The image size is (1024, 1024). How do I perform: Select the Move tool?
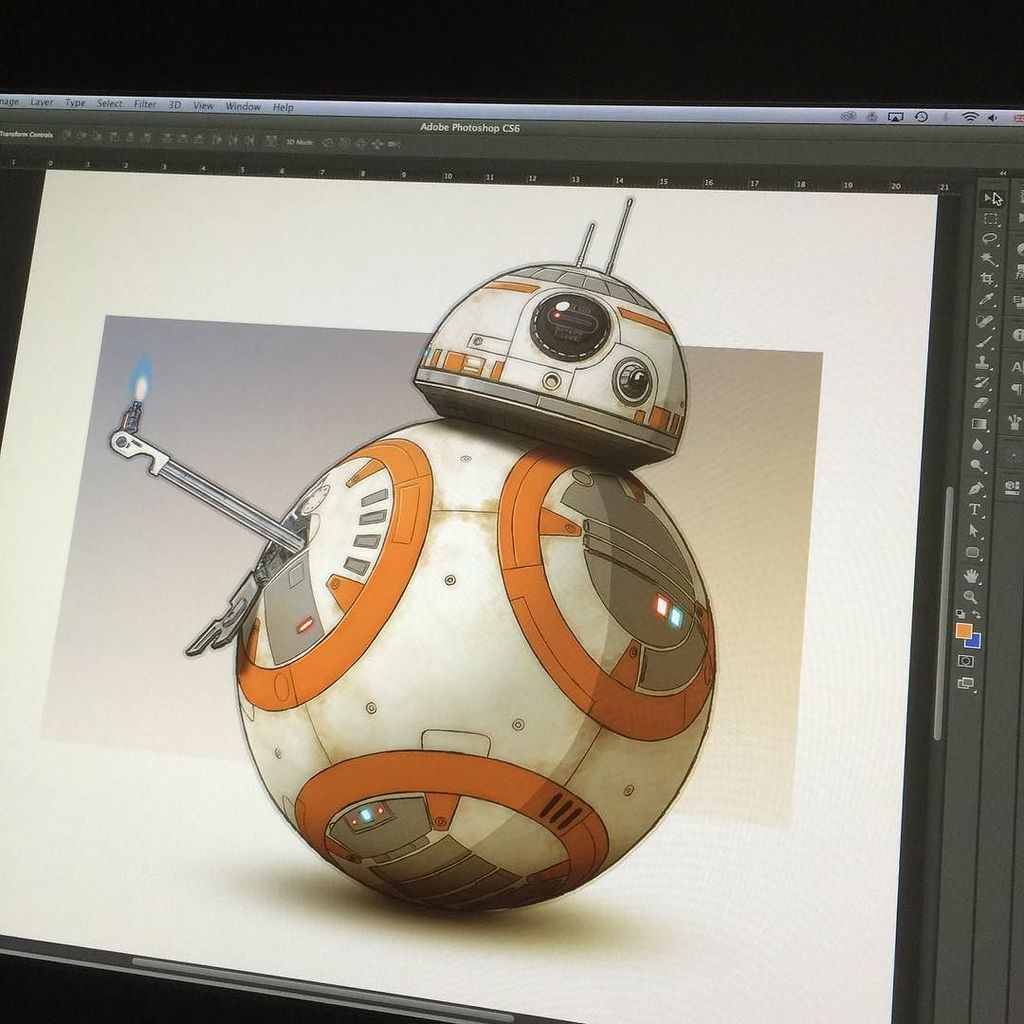coord(993,198)
